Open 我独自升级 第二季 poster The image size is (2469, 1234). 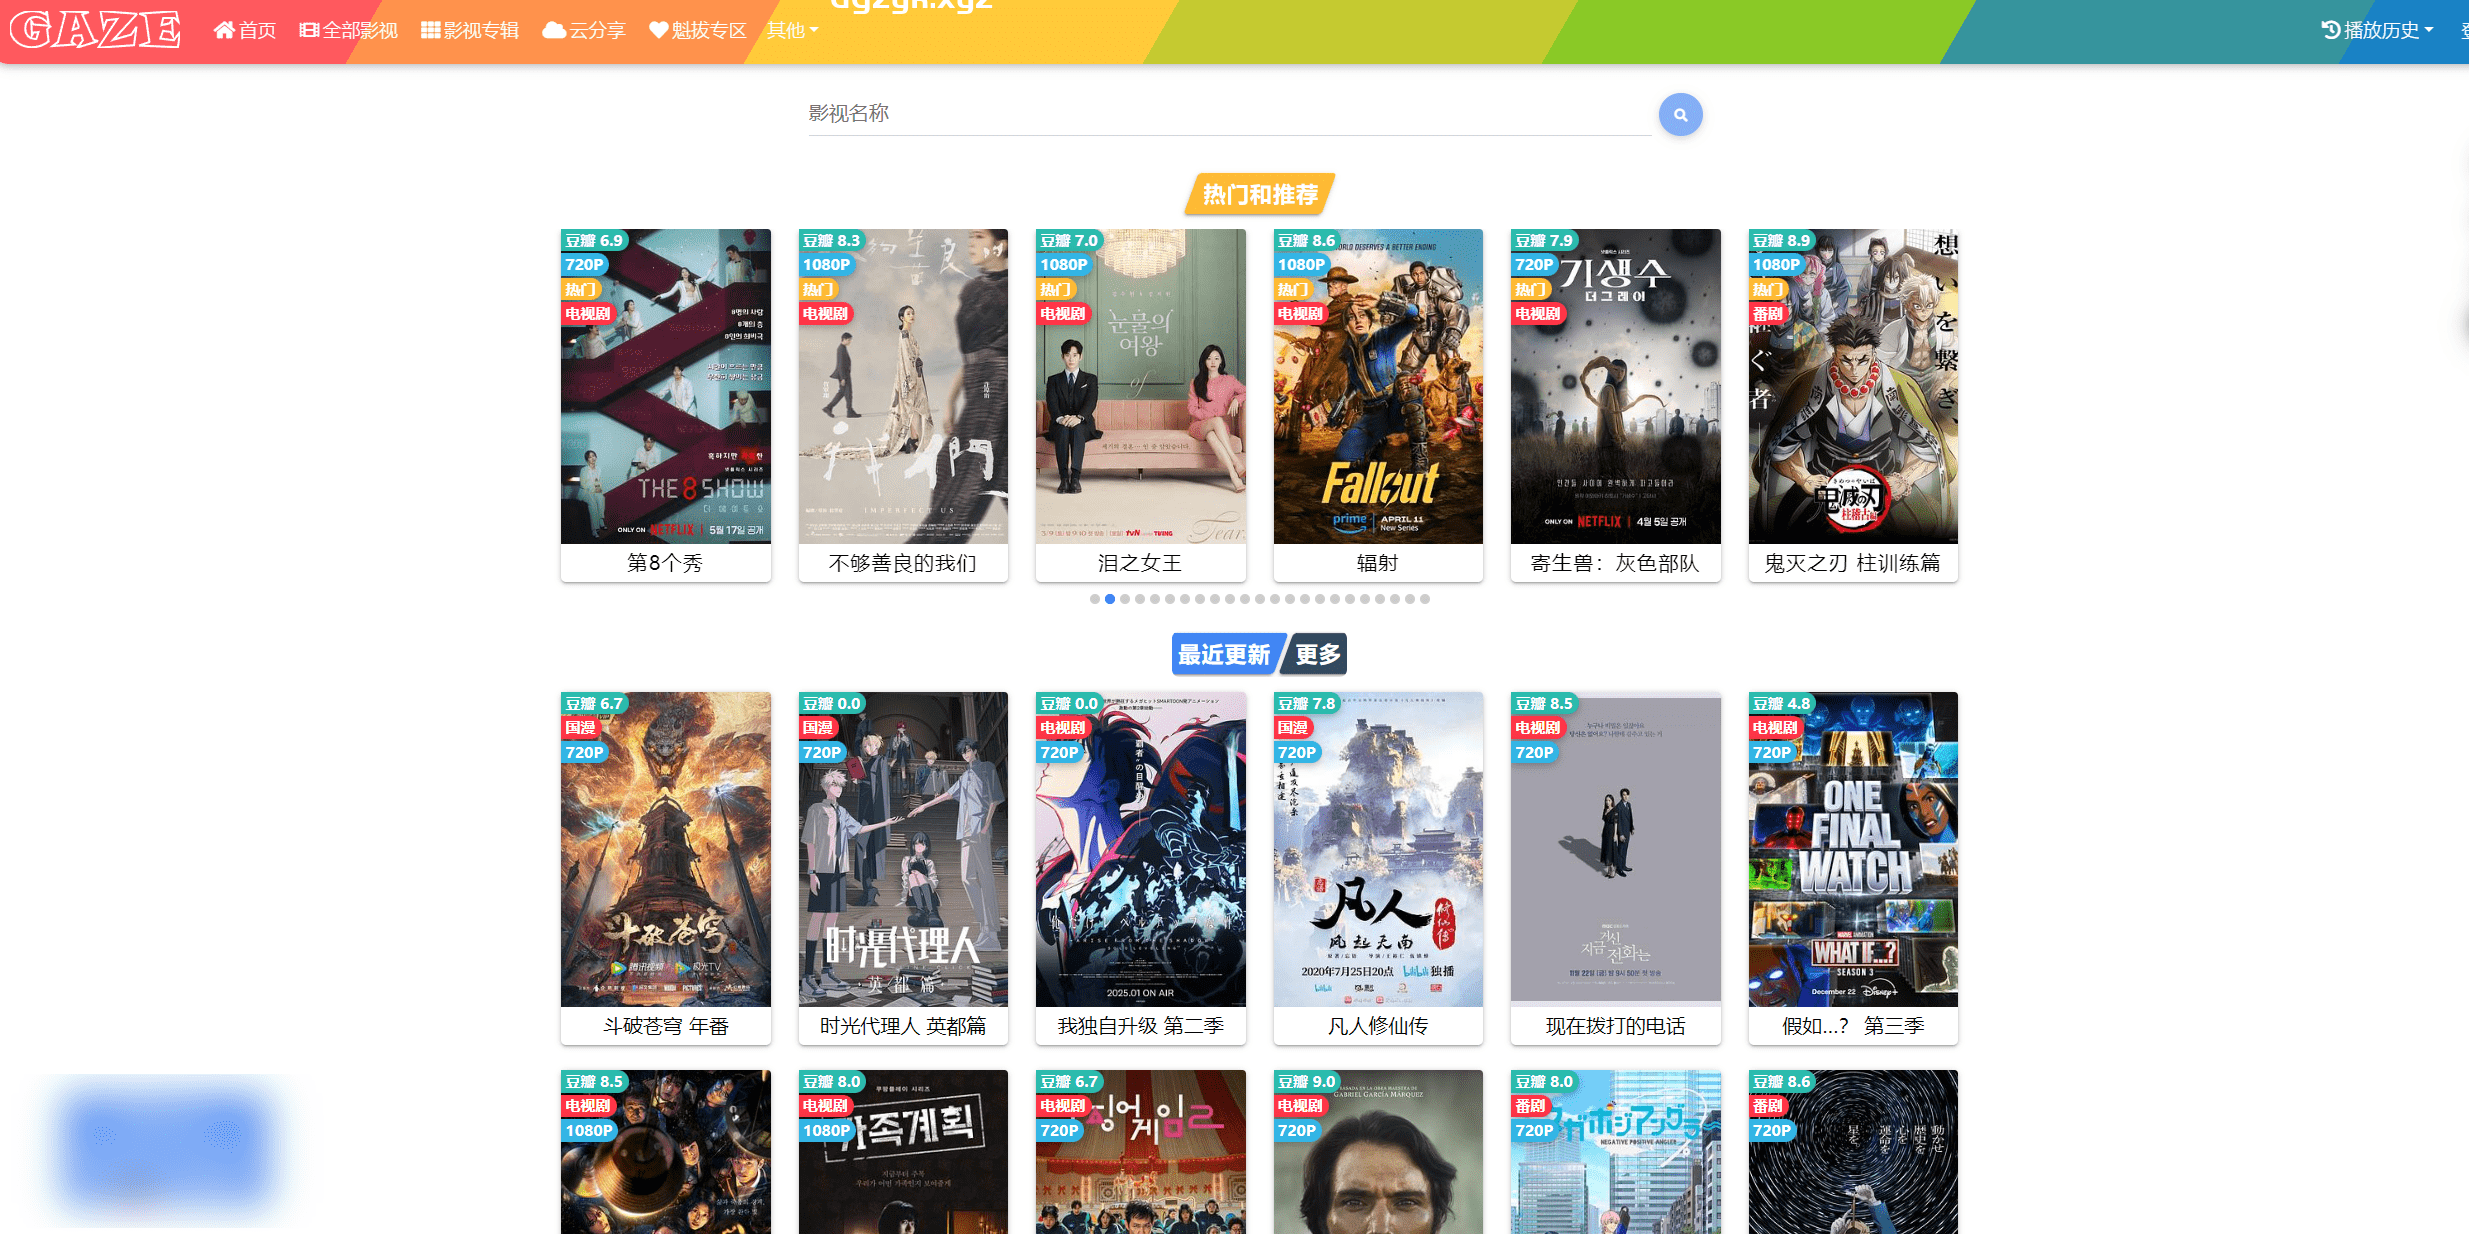pyautogui.click(x=1141, y=849)
